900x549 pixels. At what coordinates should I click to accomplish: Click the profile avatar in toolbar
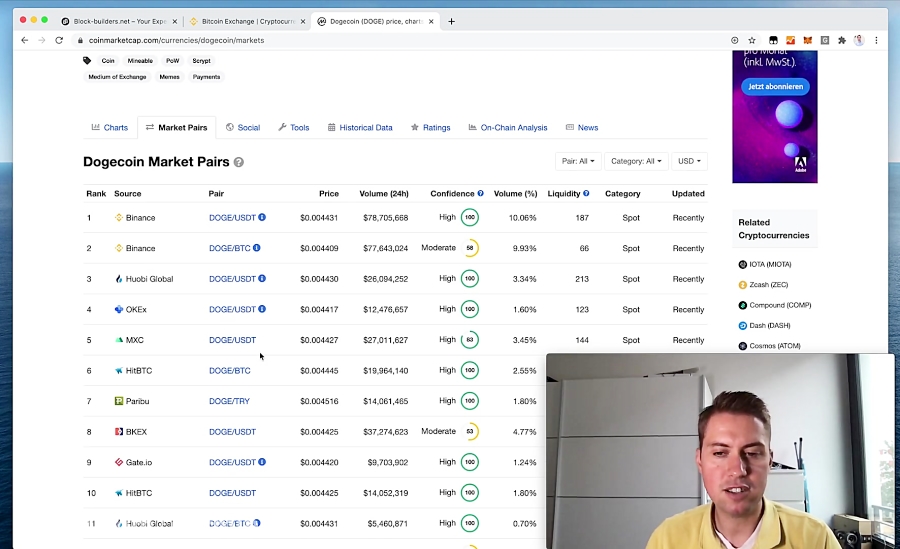(x=859, y=40)
